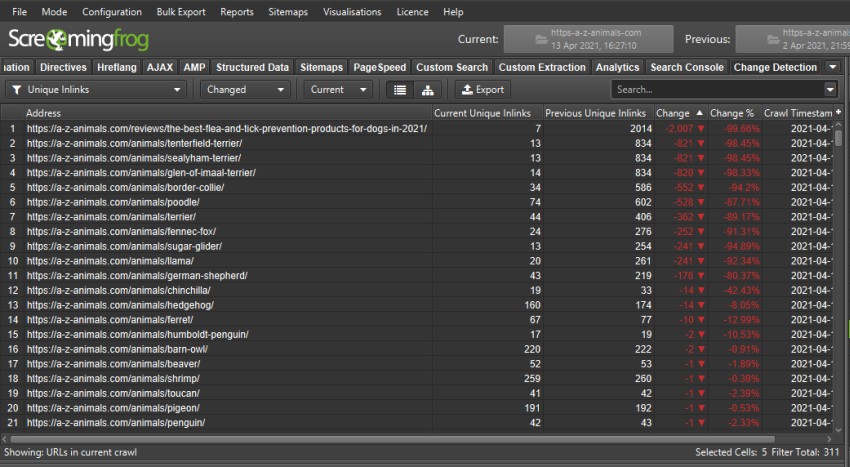850x467 pixels.
Task: Switch to the Custom Search tab
Action: pos(452,67)
